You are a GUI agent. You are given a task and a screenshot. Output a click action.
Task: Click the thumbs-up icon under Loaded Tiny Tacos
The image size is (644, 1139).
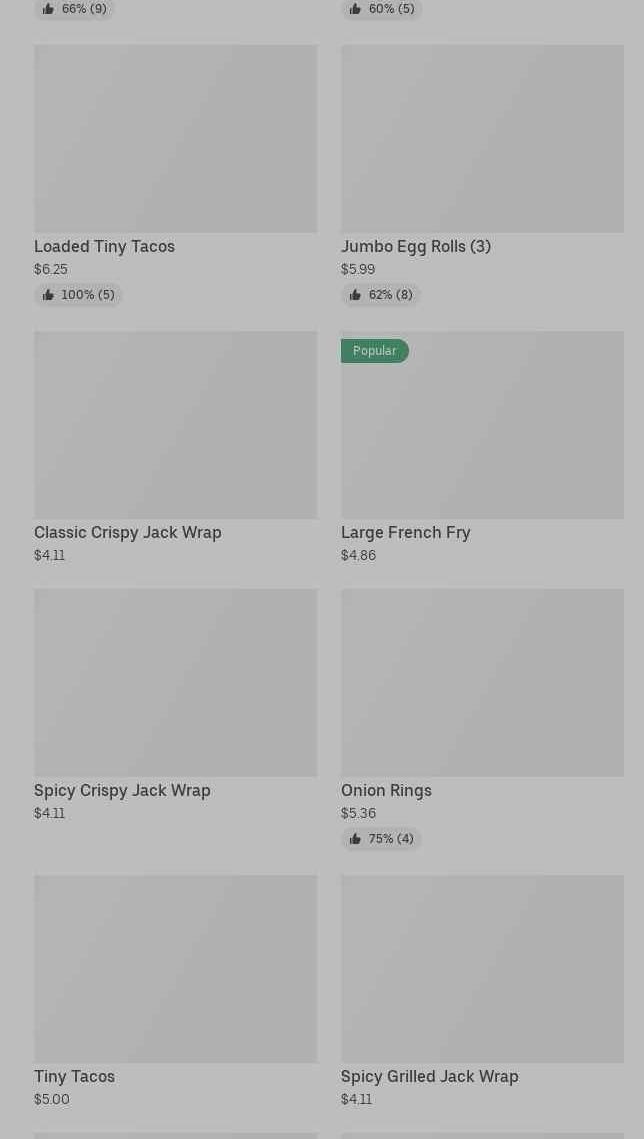coord(48,295)
